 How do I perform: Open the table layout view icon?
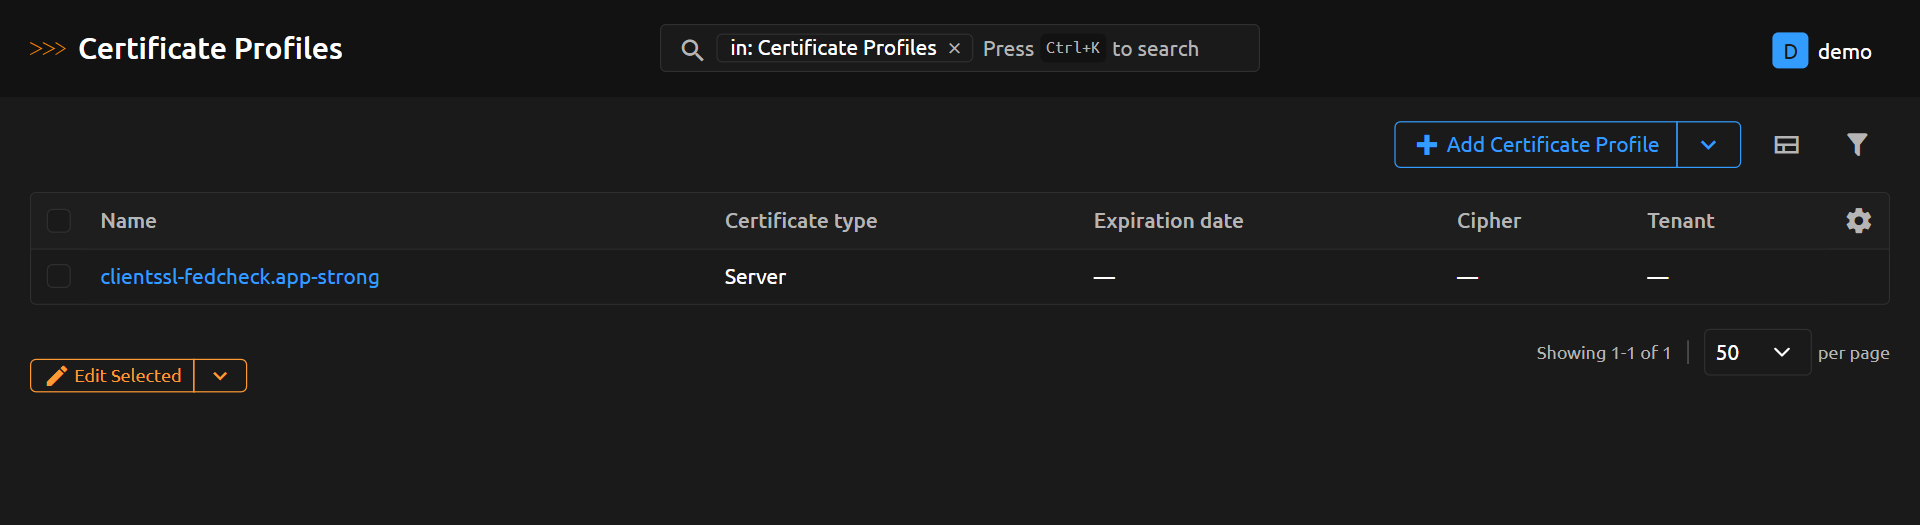[1786, 145]
